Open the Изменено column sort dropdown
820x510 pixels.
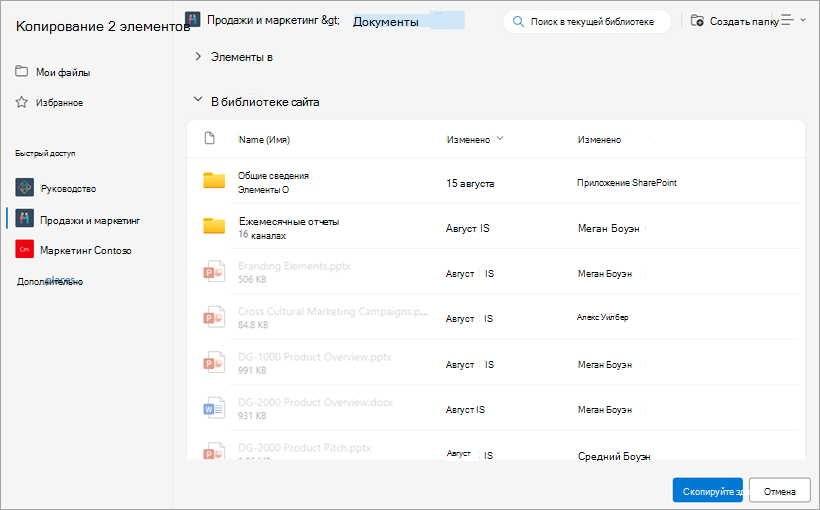pyautogui.click(x=500, y=139)
